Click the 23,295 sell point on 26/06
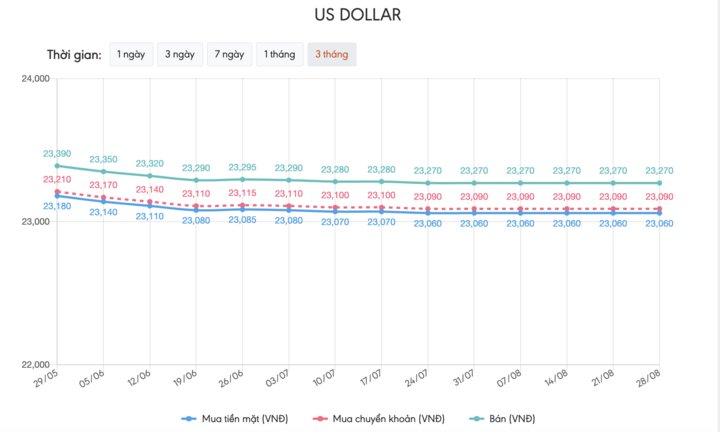 (243, 179)
